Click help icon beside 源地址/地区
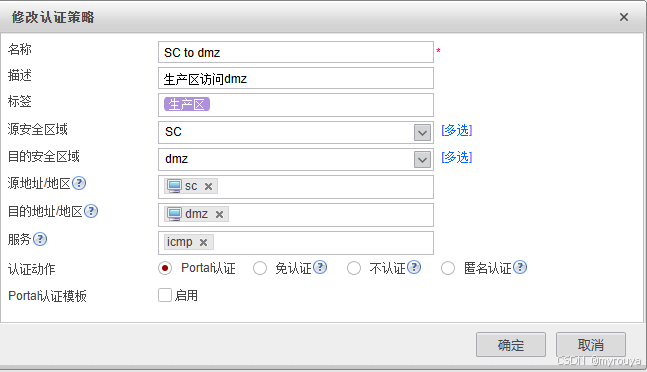The width and height of the screenshot is (647, 372). (79, 183)
